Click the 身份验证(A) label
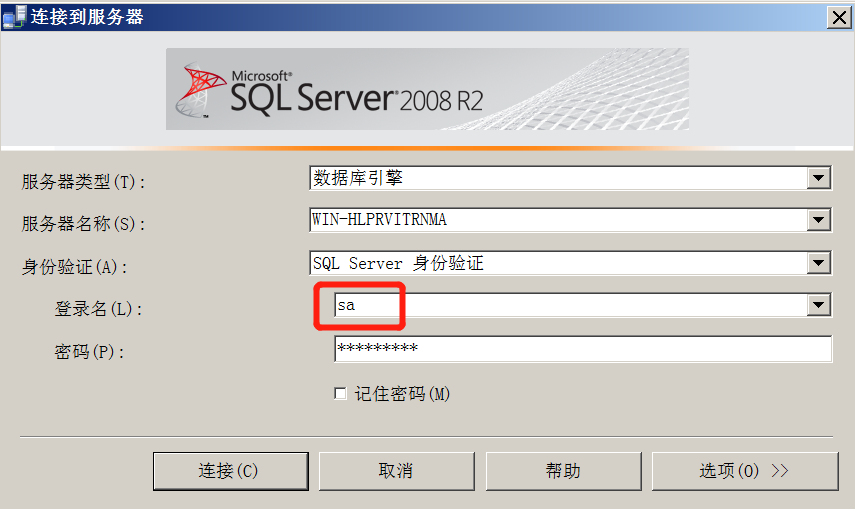This screenshot has height=509, width=855. 75,267
